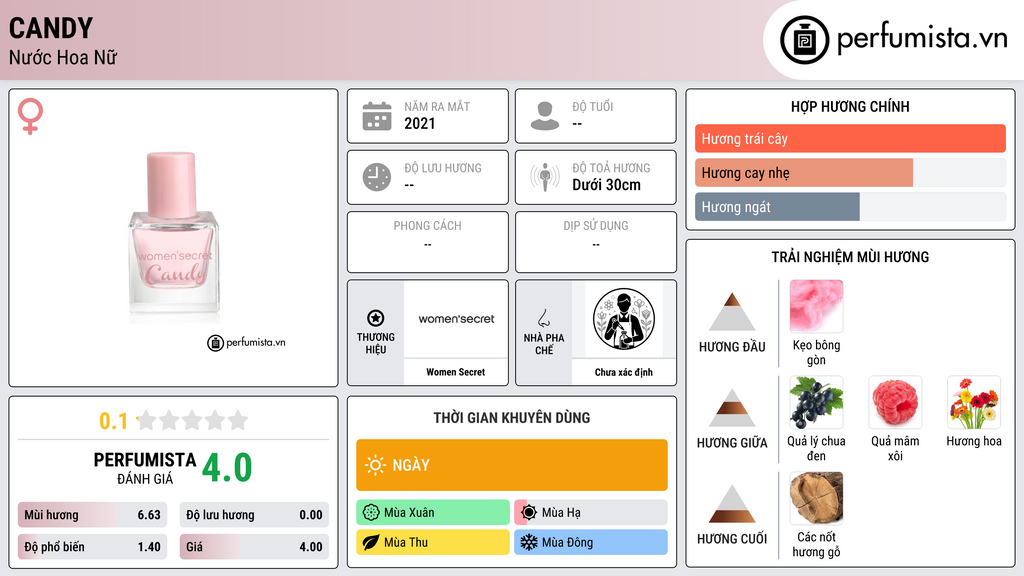Click the base note pyramid icon (Hương cuối)
Viewport: 1024px width, 576px height.
click(732, 504)
